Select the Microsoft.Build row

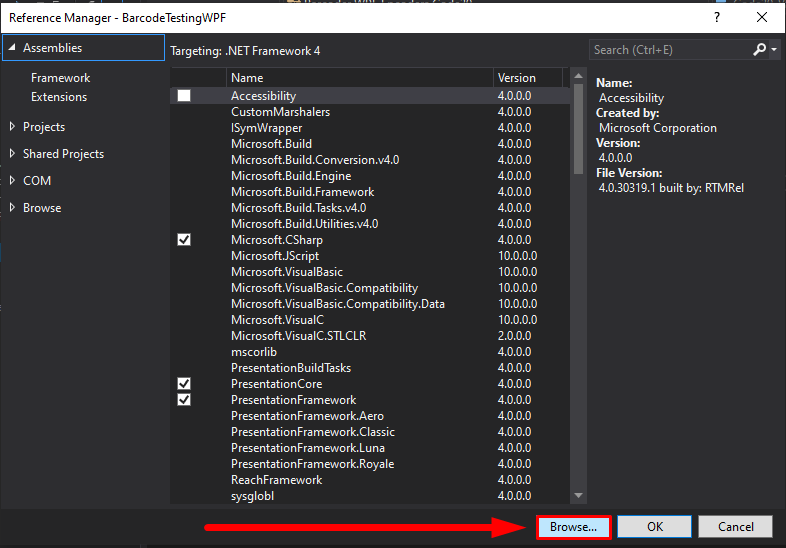pyautogui.click(x=370, y=144)
